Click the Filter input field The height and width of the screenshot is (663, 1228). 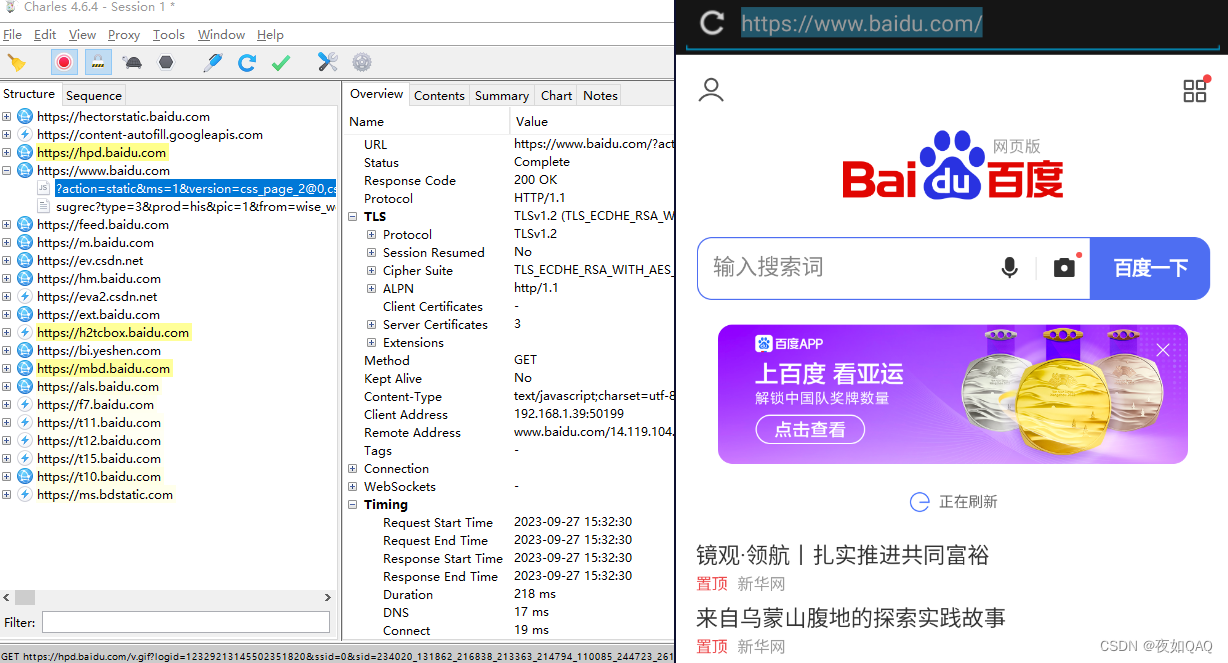tap(186, 622)
